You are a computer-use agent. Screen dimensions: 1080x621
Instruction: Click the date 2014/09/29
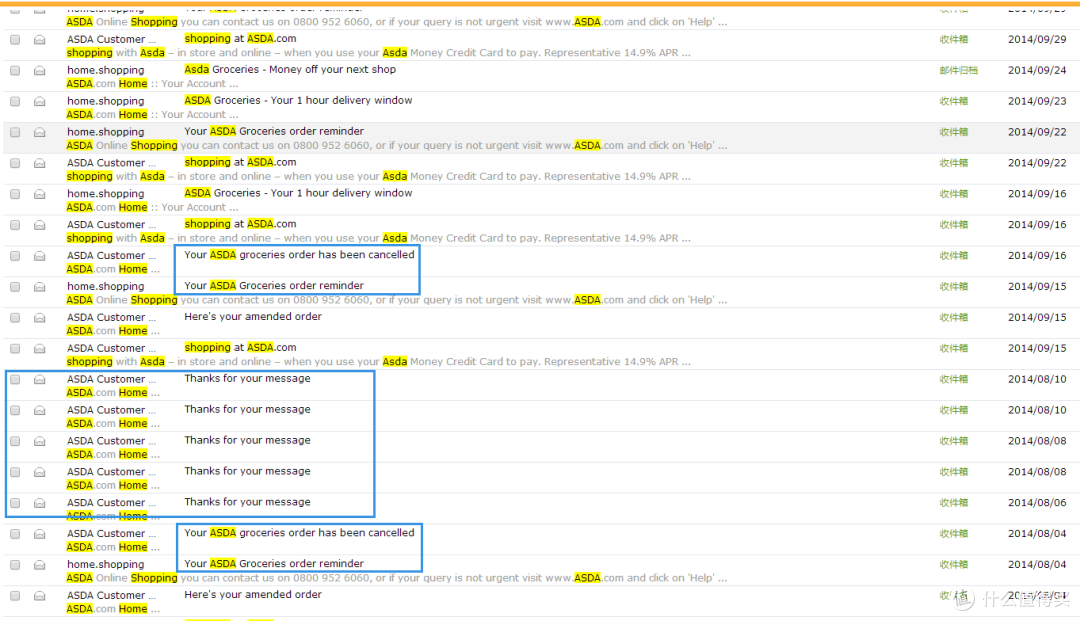point(1037,39)
